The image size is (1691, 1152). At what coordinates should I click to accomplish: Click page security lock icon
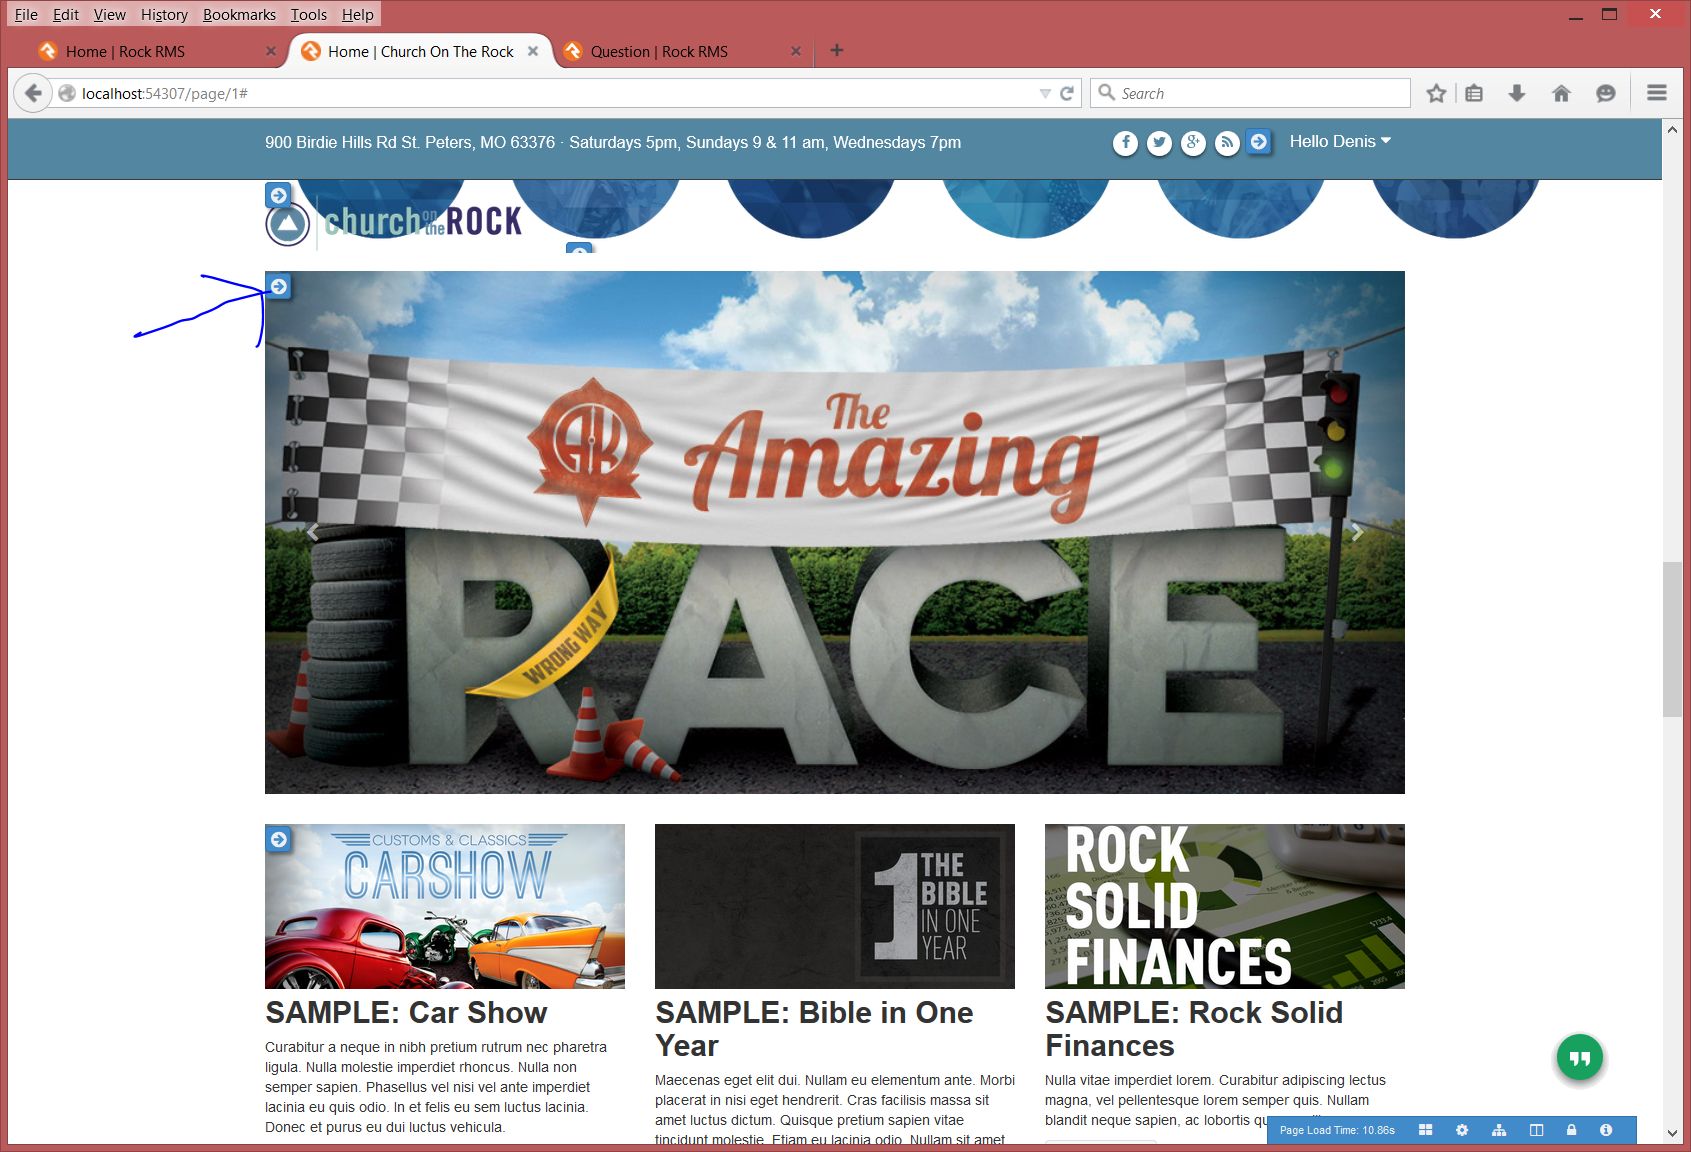pos(1571,1130)
